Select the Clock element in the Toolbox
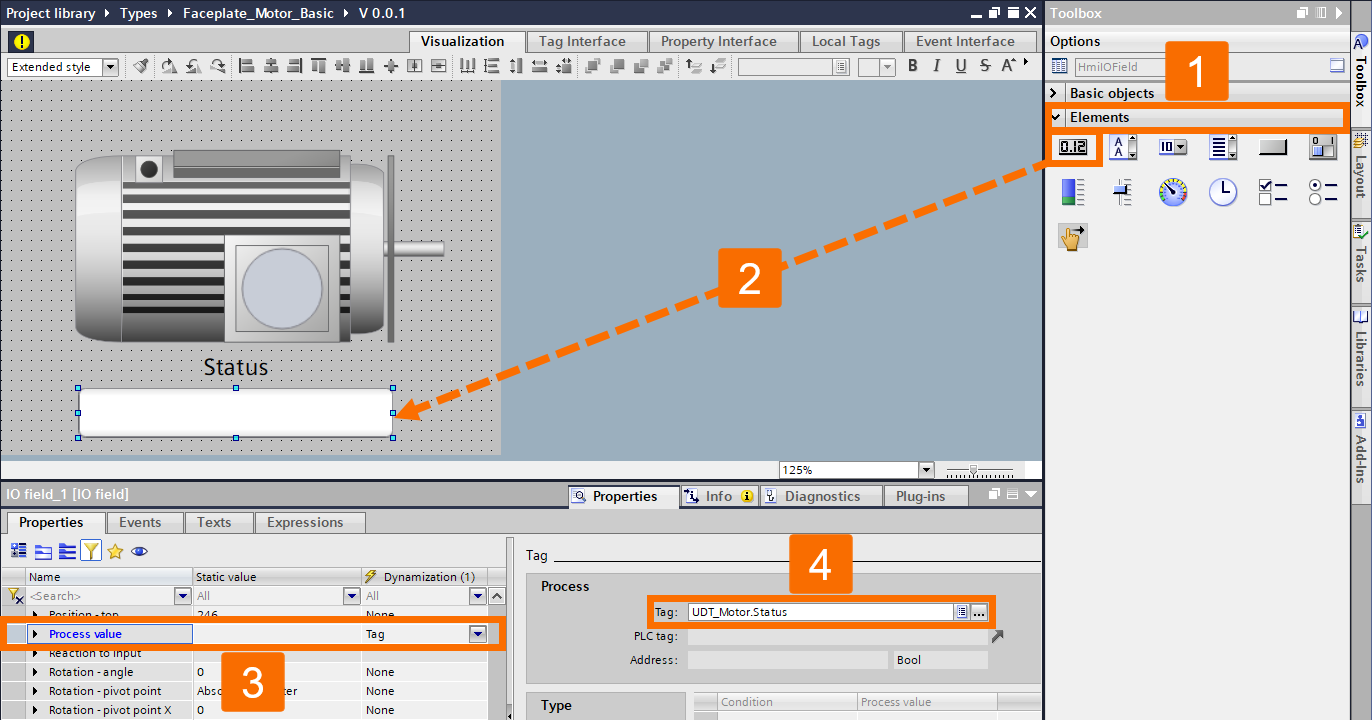The width and height of the screenshot is (1372, 720). click(x=1222, y=192)
